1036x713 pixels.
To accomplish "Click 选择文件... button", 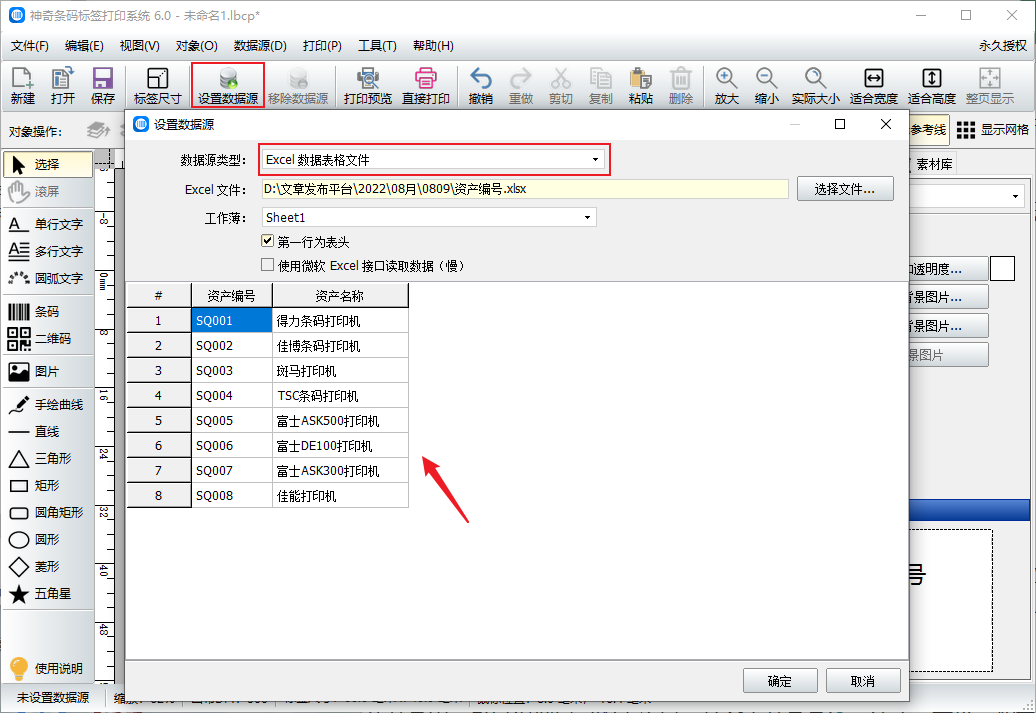I will coord(845,189).
